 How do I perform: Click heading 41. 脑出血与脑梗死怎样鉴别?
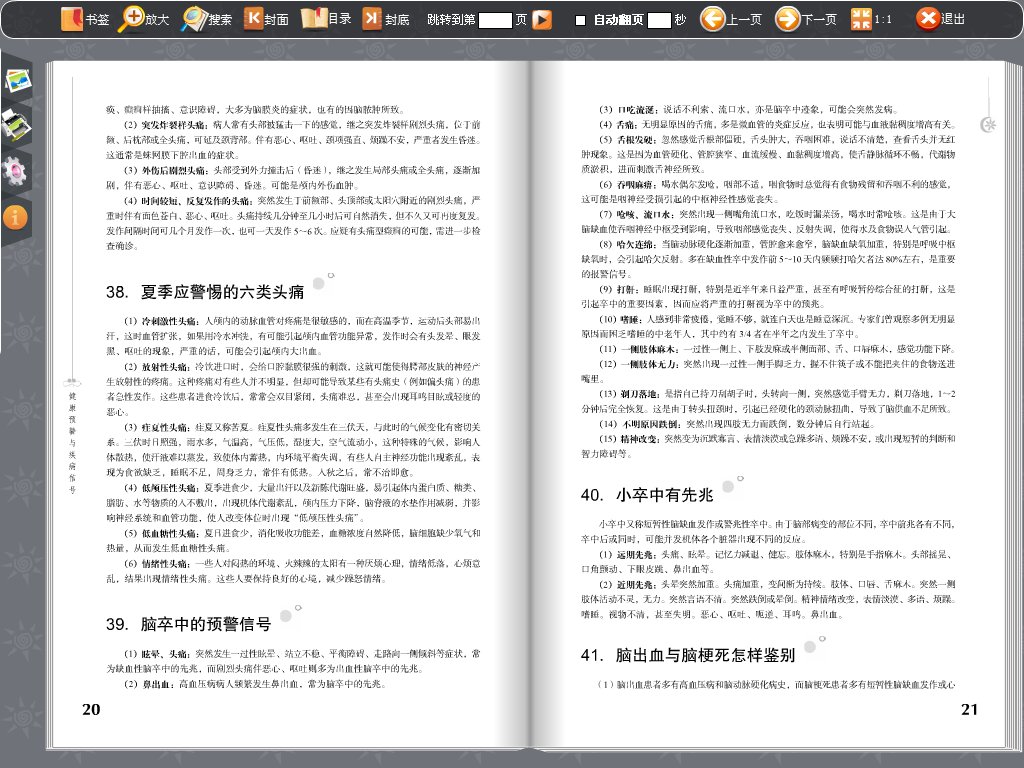(x=688, y=655)
